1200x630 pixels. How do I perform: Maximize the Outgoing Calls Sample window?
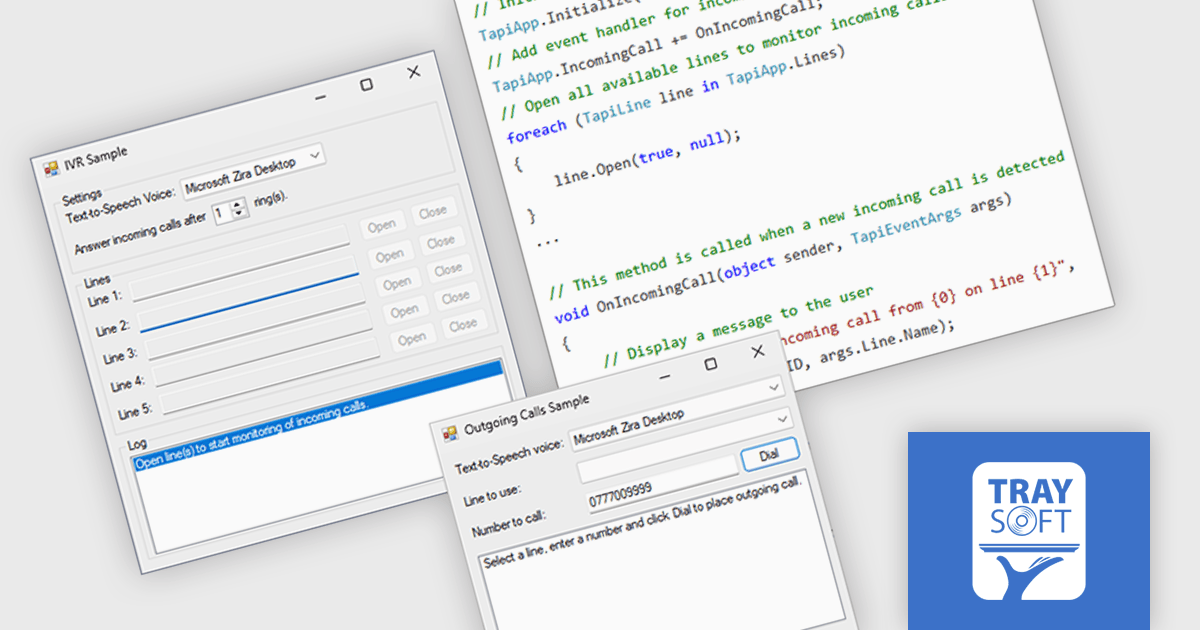pyautogui.click(x=711, y=364)
